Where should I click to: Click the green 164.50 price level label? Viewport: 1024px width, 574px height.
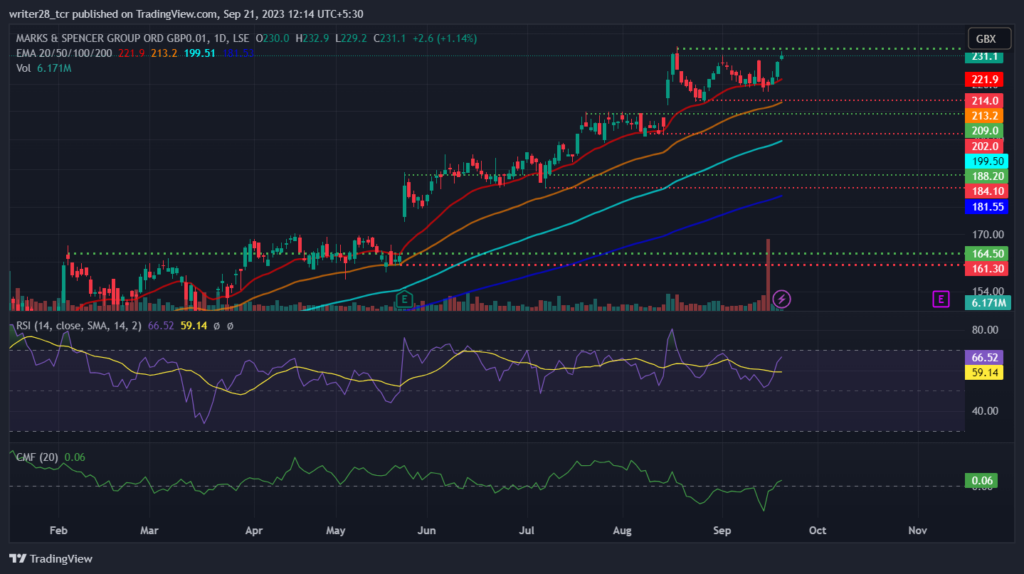coord(987,253)
